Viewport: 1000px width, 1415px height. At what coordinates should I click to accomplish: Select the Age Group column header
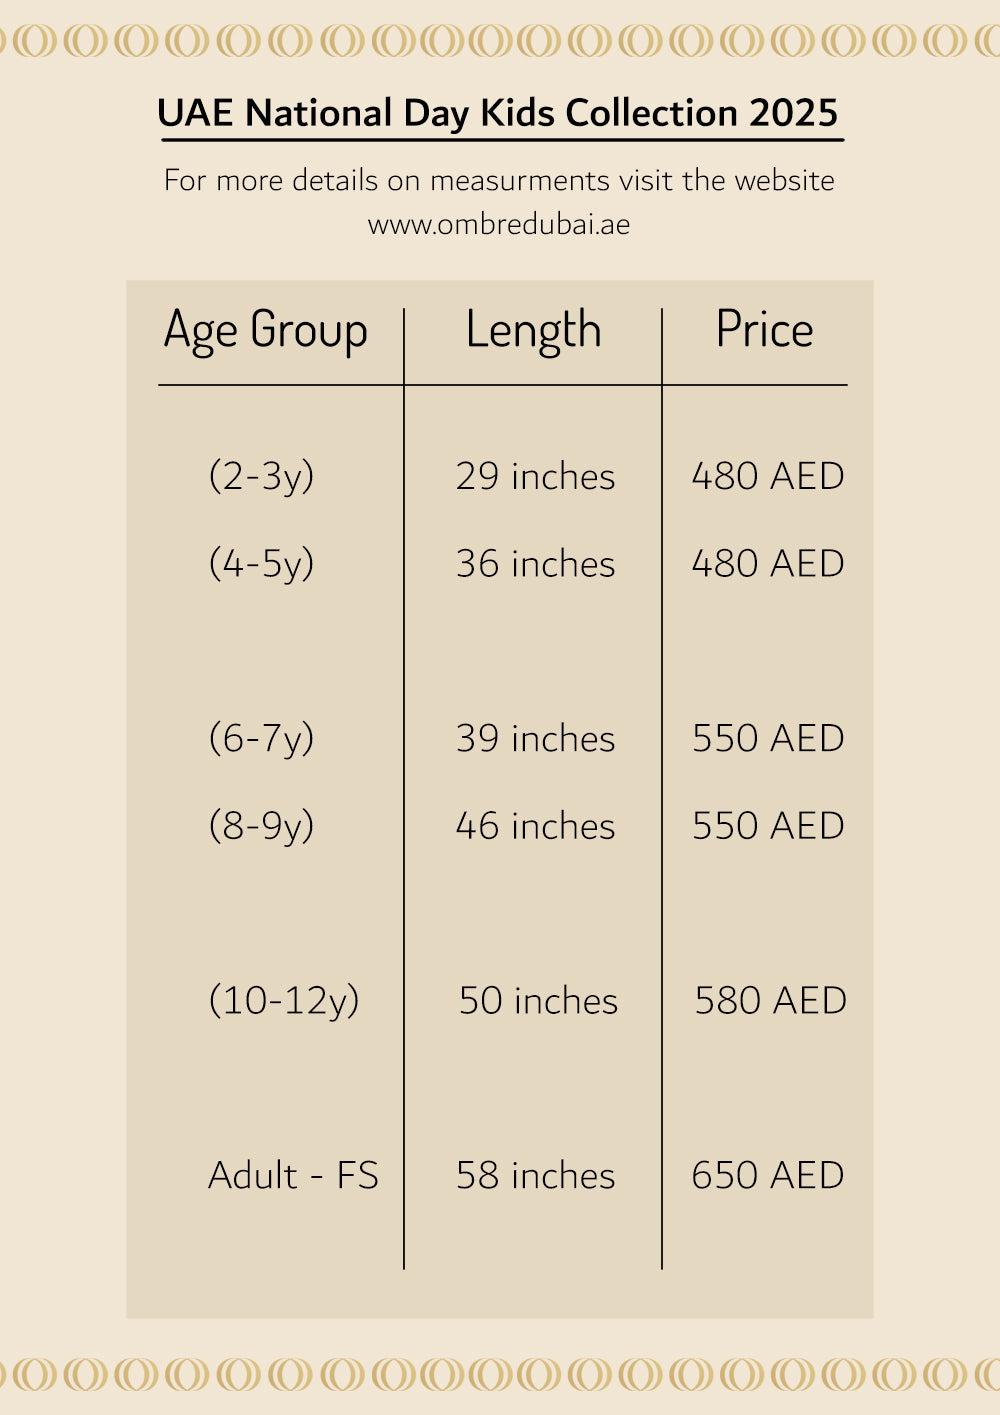pyautogui.click(x=266, y=330)
